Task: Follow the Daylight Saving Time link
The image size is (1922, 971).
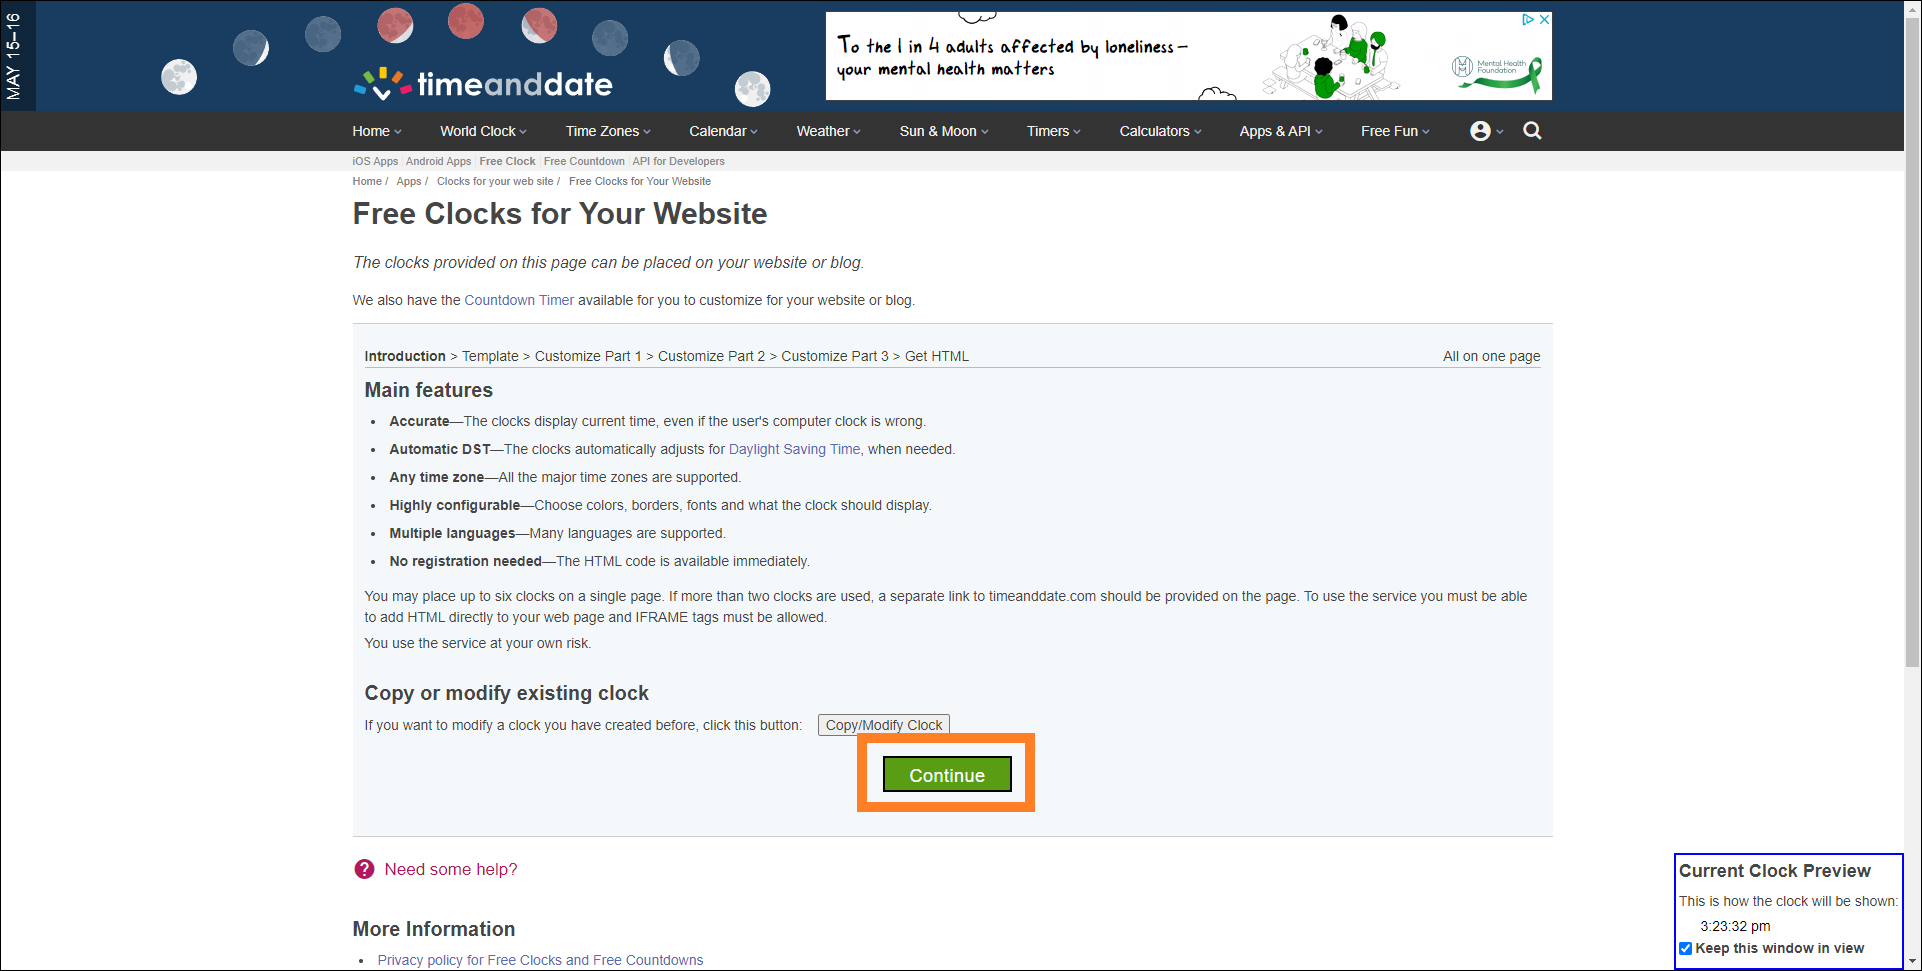Action: point(794,449)
